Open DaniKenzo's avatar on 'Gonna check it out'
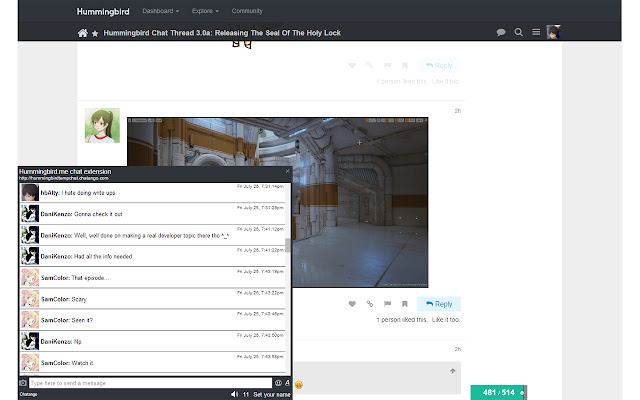 click(30, 214)
